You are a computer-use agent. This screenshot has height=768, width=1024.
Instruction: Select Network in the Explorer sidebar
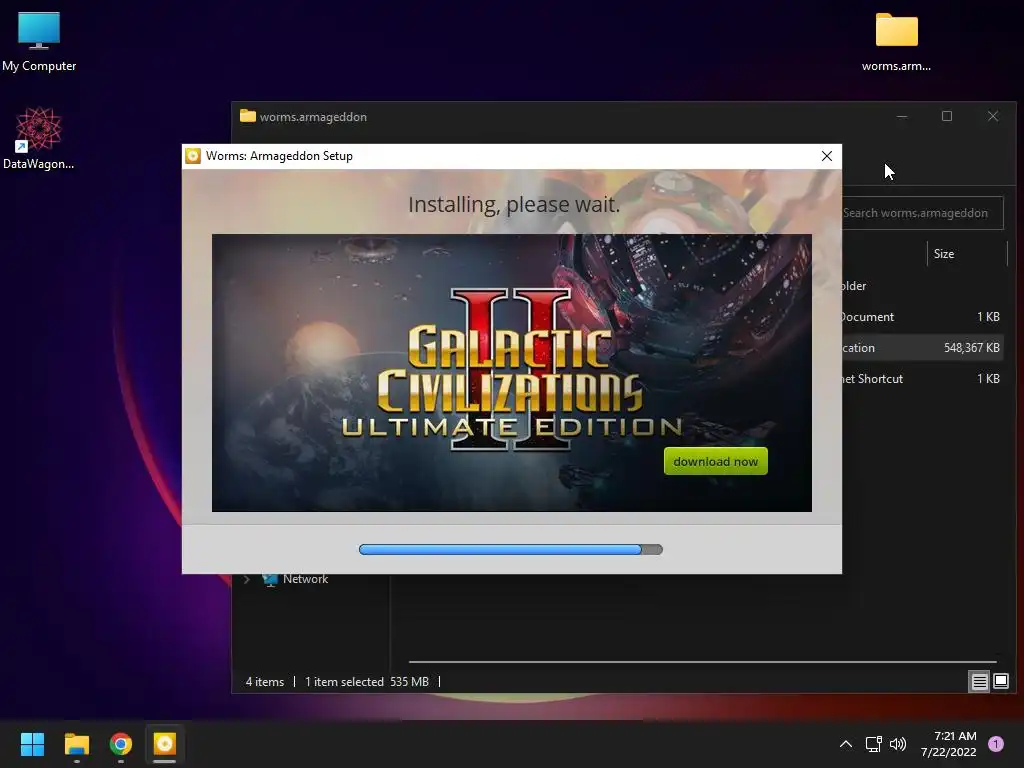tap(305, 579)
